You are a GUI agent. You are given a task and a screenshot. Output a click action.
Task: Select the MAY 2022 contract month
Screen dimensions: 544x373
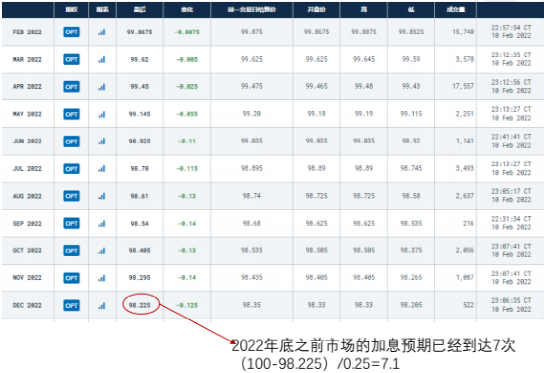tap(27, 114)
